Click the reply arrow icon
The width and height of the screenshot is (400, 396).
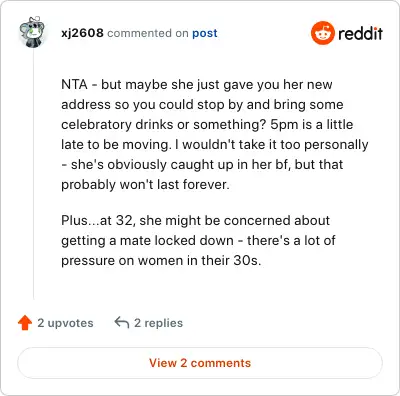pos(122,322)
